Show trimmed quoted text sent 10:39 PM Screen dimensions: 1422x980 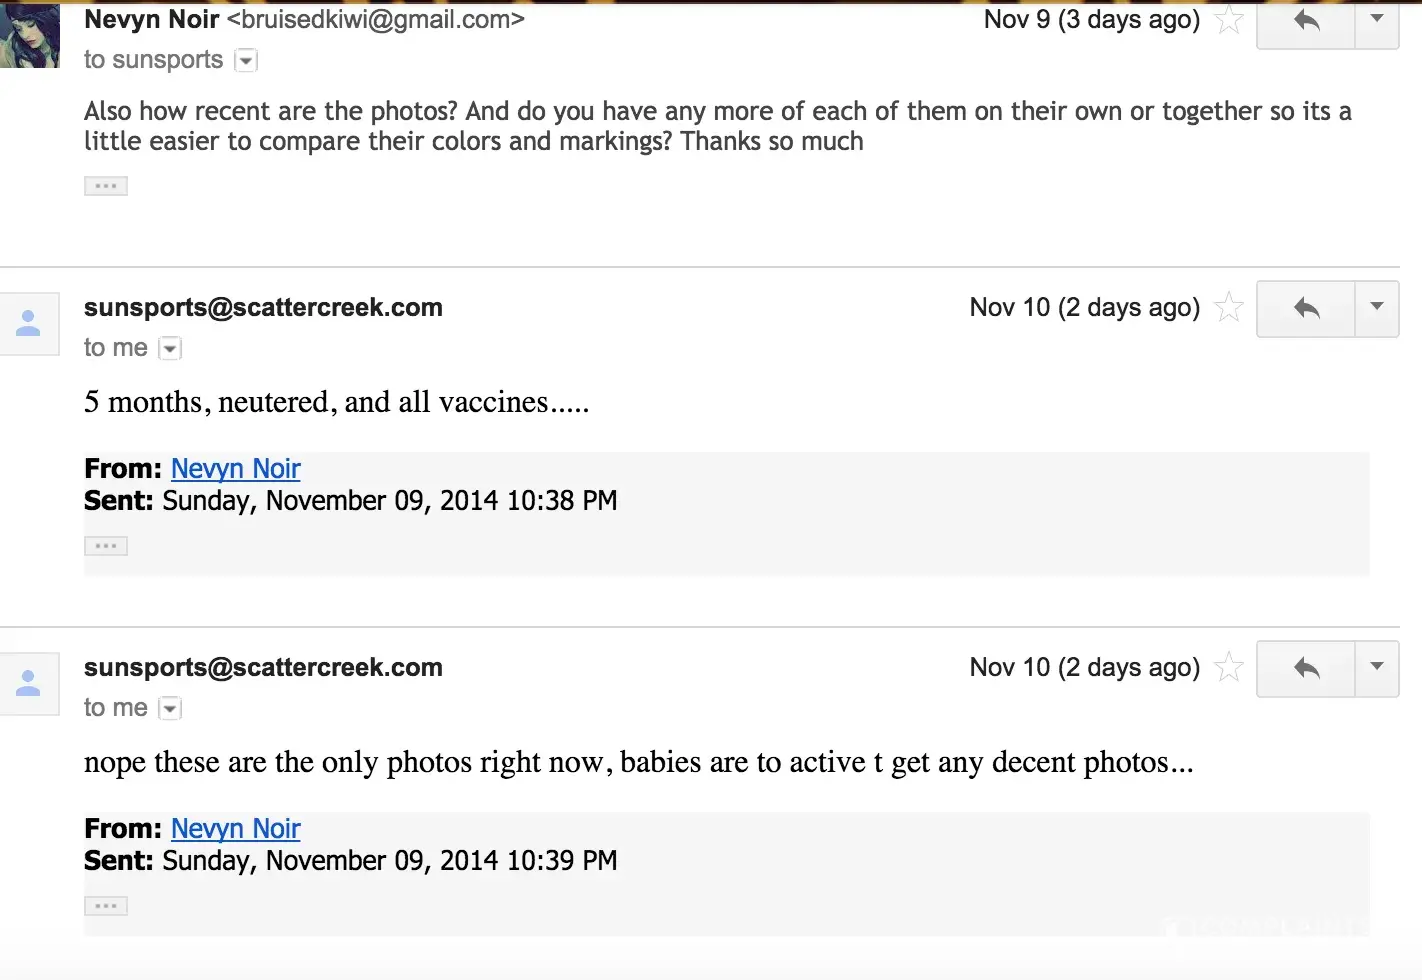pyautogui.click(x=106, y=906)
